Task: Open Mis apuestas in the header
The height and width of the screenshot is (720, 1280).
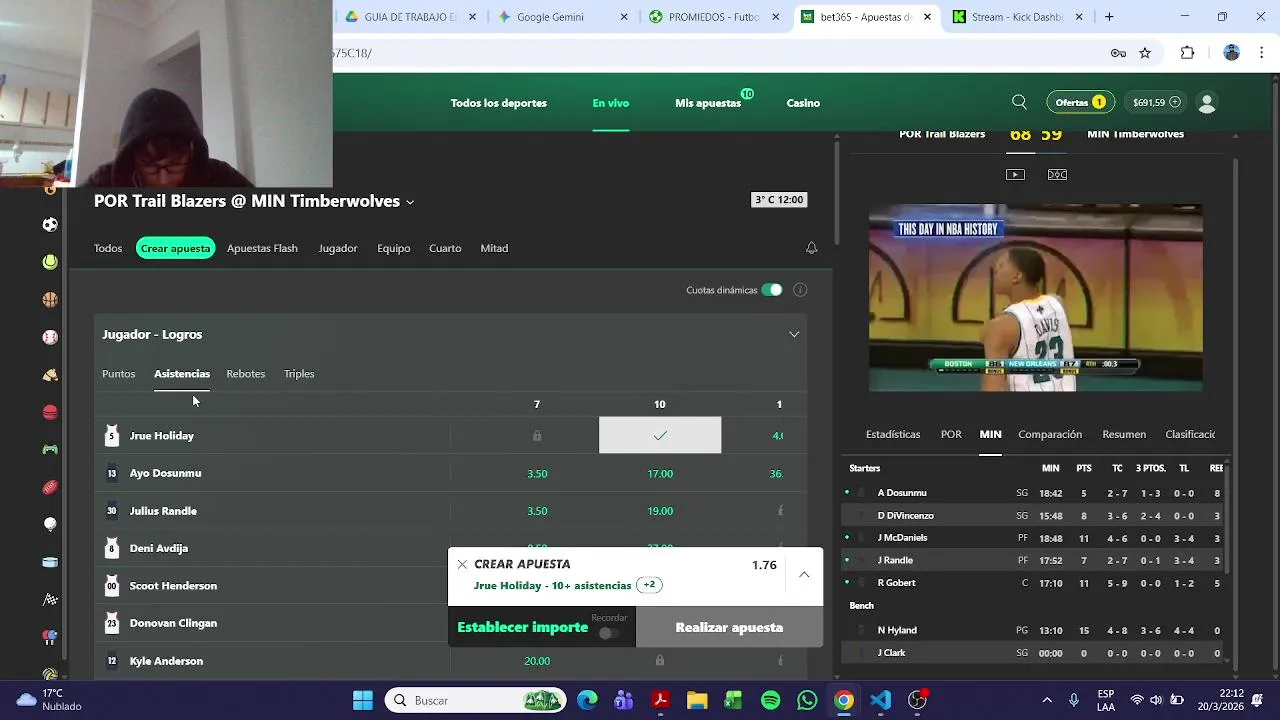Action: tap(708, 103)
